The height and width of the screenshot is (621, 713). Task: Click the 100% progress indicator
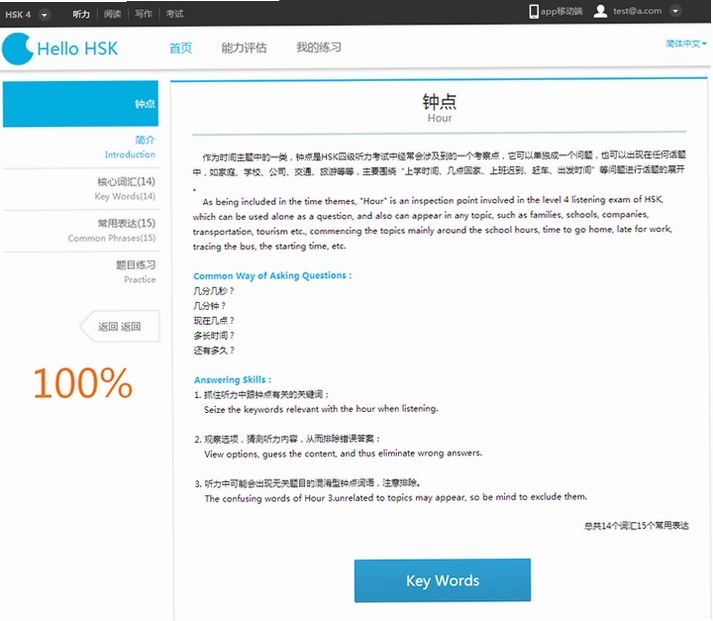pyautogui.click(x=83, y=384)
